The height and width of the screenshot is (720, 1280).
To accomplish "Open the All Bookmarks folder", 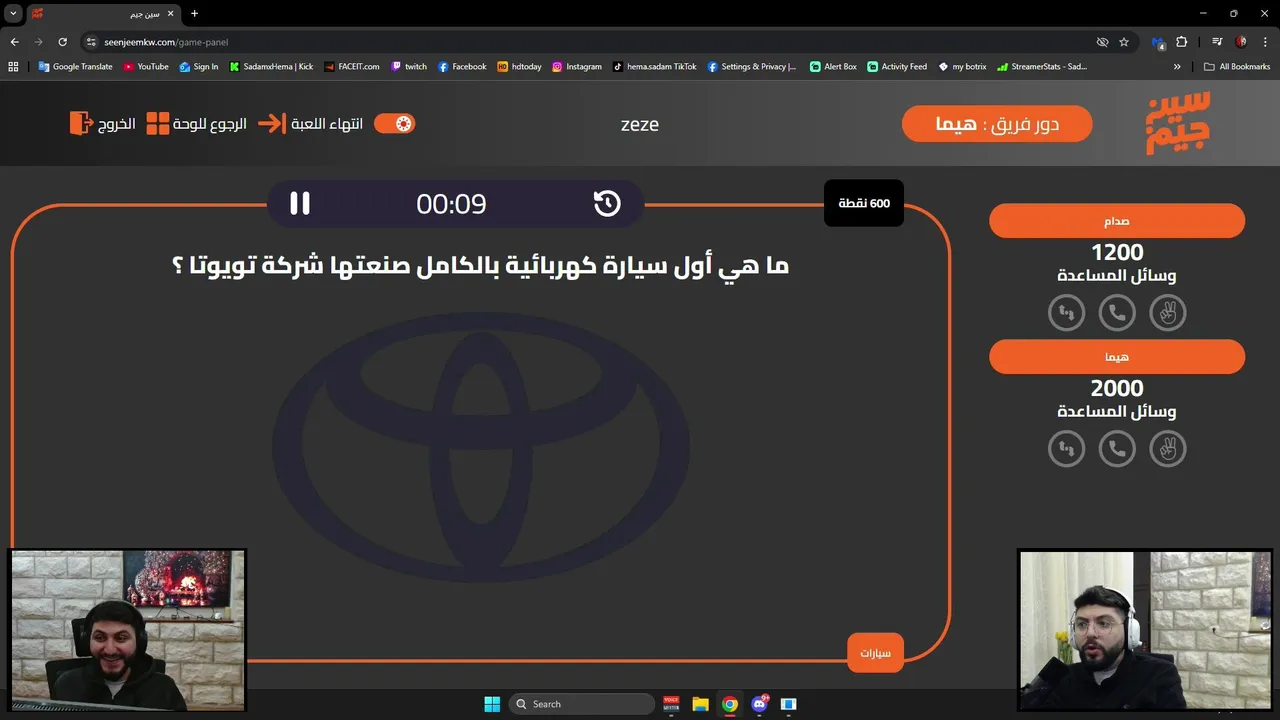I will 1237,67.
